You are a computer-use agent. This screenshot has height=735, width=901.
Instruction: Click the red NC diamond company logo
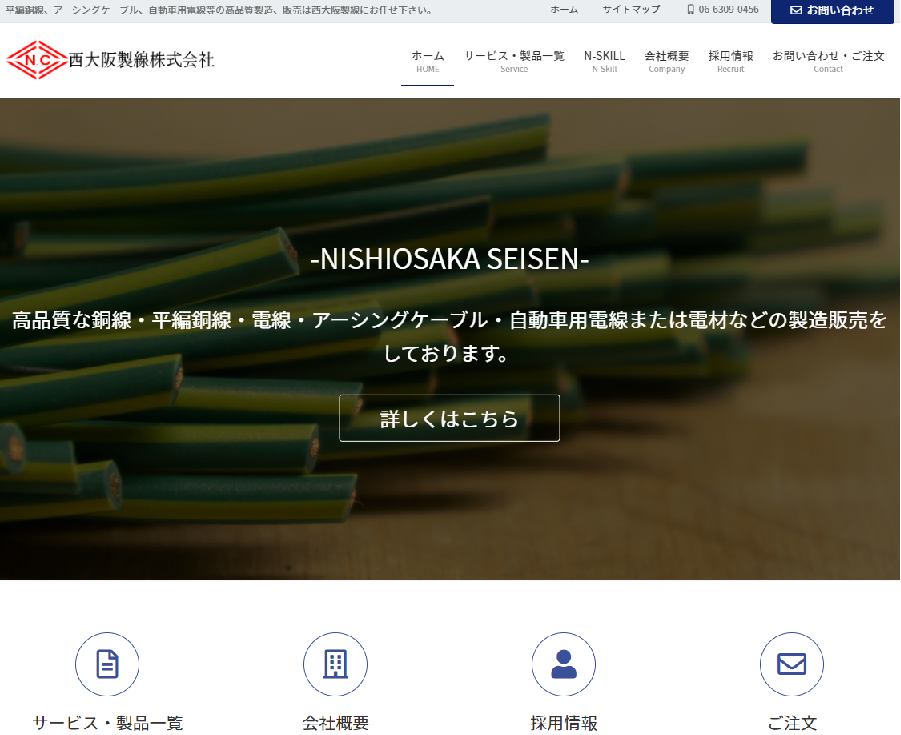click(36, 60)
